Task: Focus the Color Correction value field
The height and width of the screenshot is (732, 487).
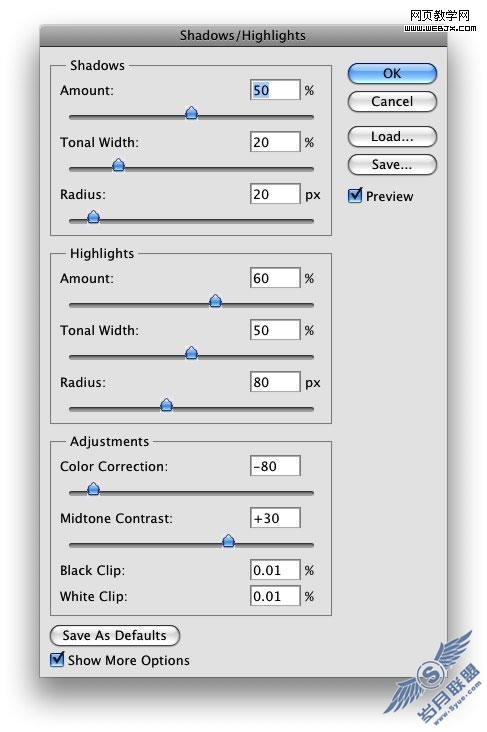Action: [x=275, y=466]
